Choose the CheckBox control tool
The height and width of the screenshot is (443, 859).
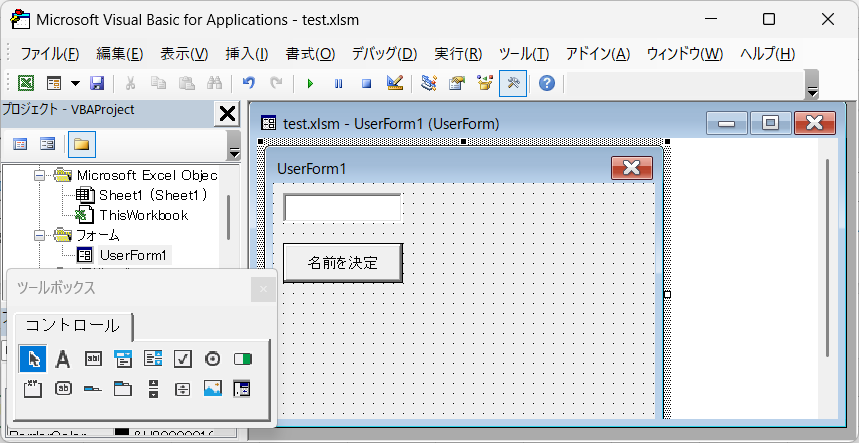pyautogui.click(x=183, y=359)
